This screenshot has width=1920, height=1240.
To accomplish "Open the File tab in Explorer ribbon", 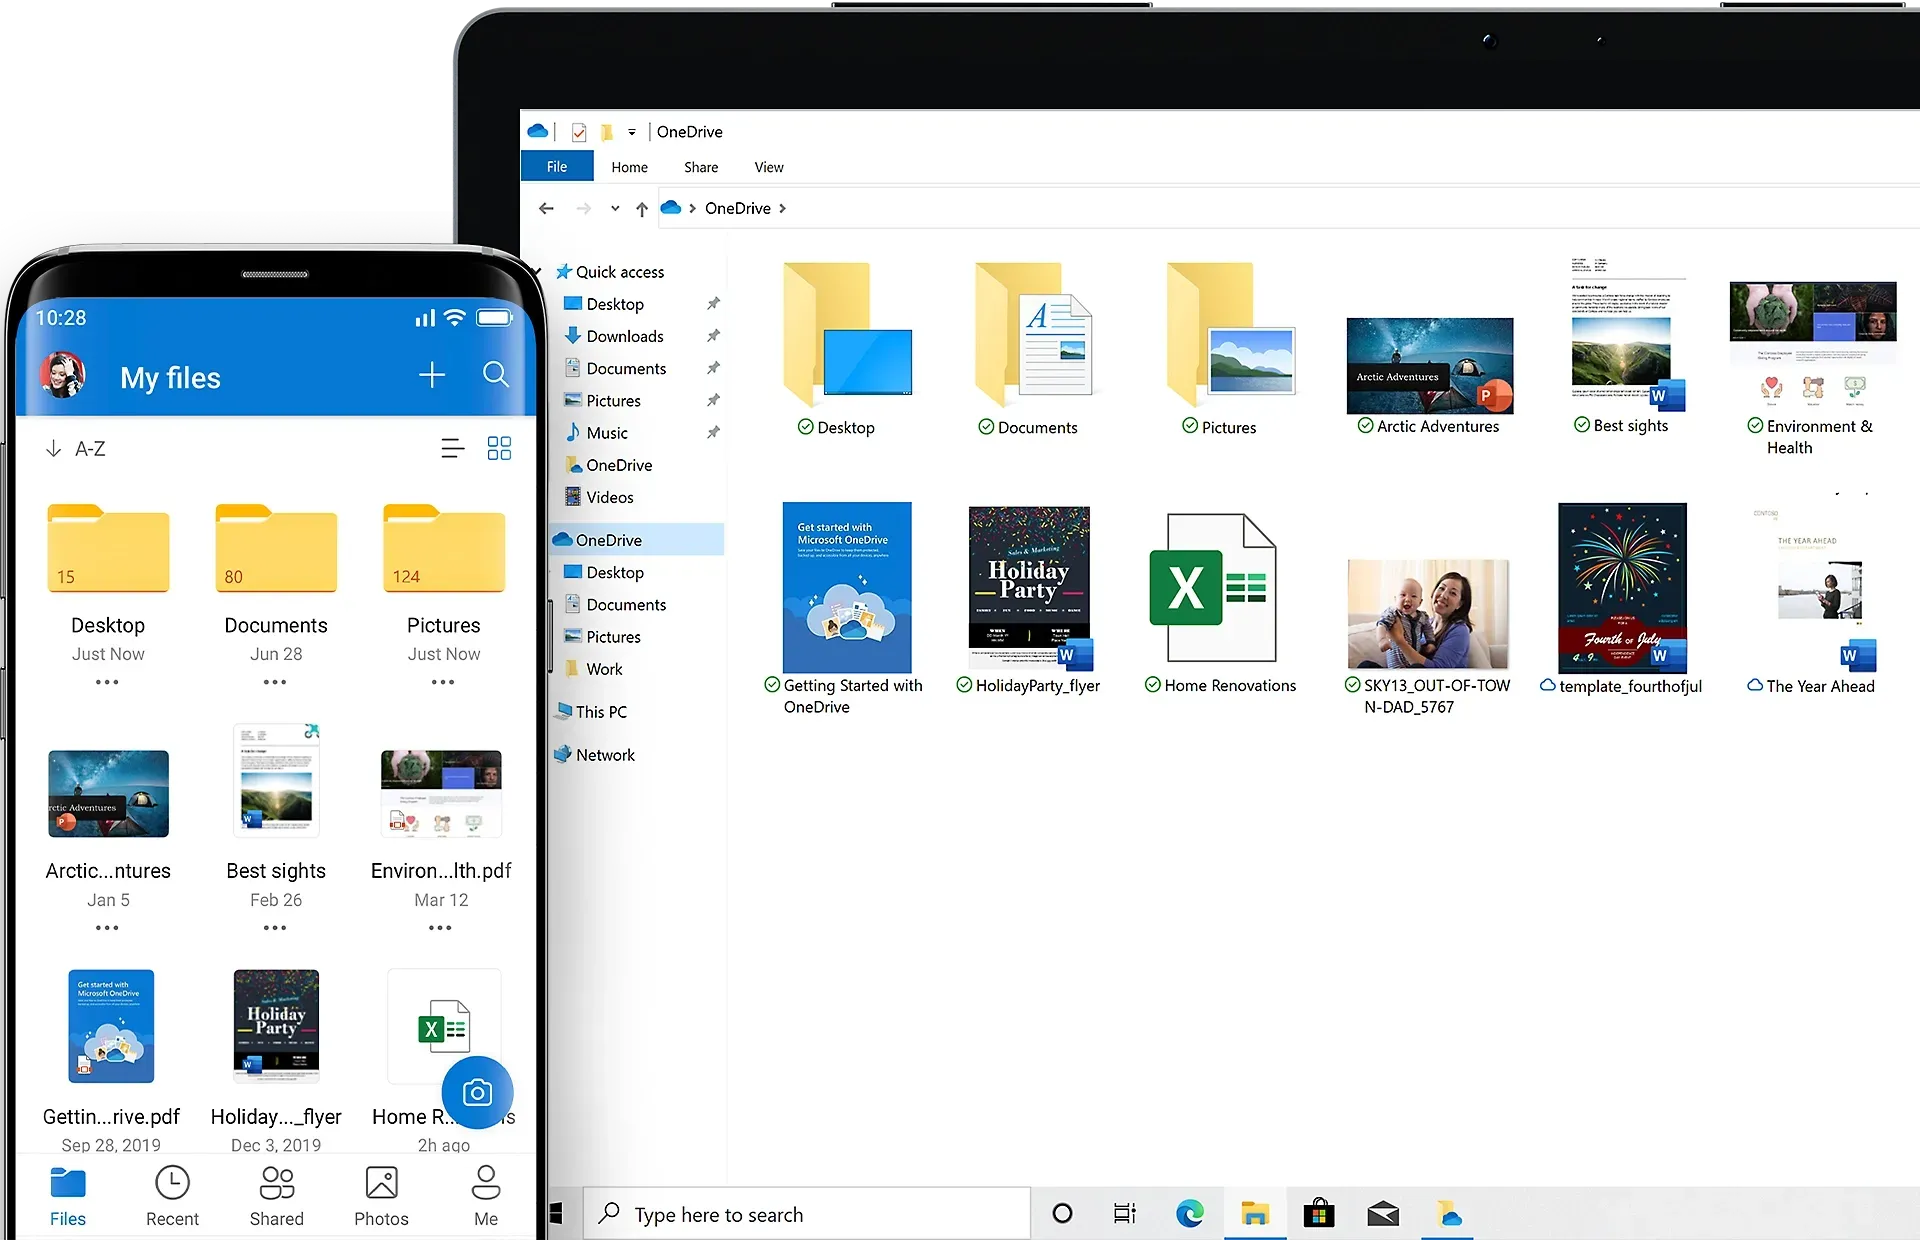I will [x=557, y=167].
